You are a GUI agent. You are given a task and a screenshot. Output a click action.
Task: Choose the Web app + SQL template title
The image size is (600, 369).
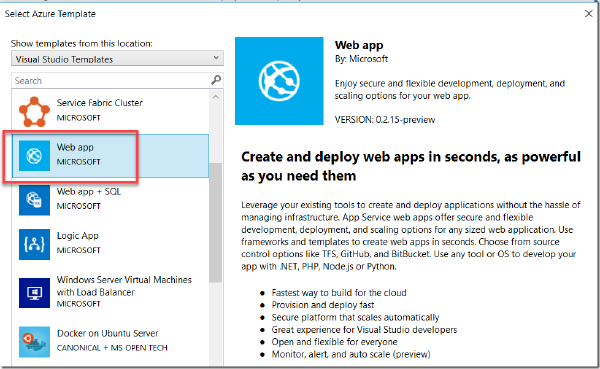tap(89, 191)
